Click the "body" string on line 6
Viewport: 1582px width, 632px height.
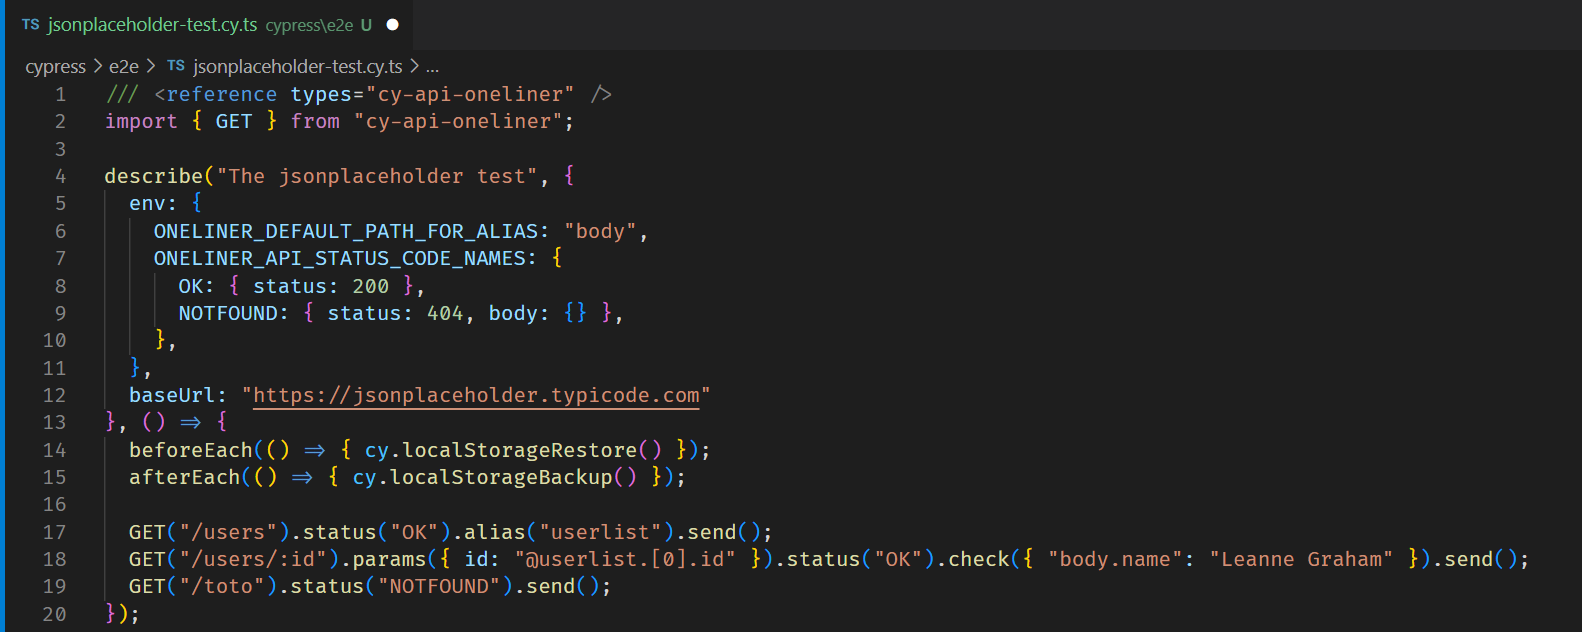(601, 231)
